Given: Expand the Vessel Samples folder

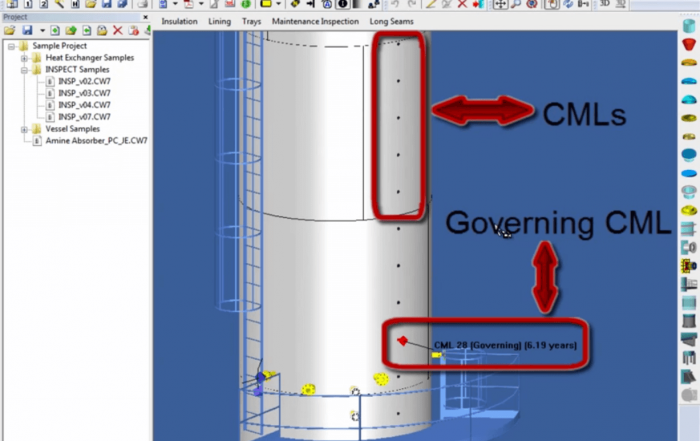Looking at the screenshot, I should (x=23, y=129).
